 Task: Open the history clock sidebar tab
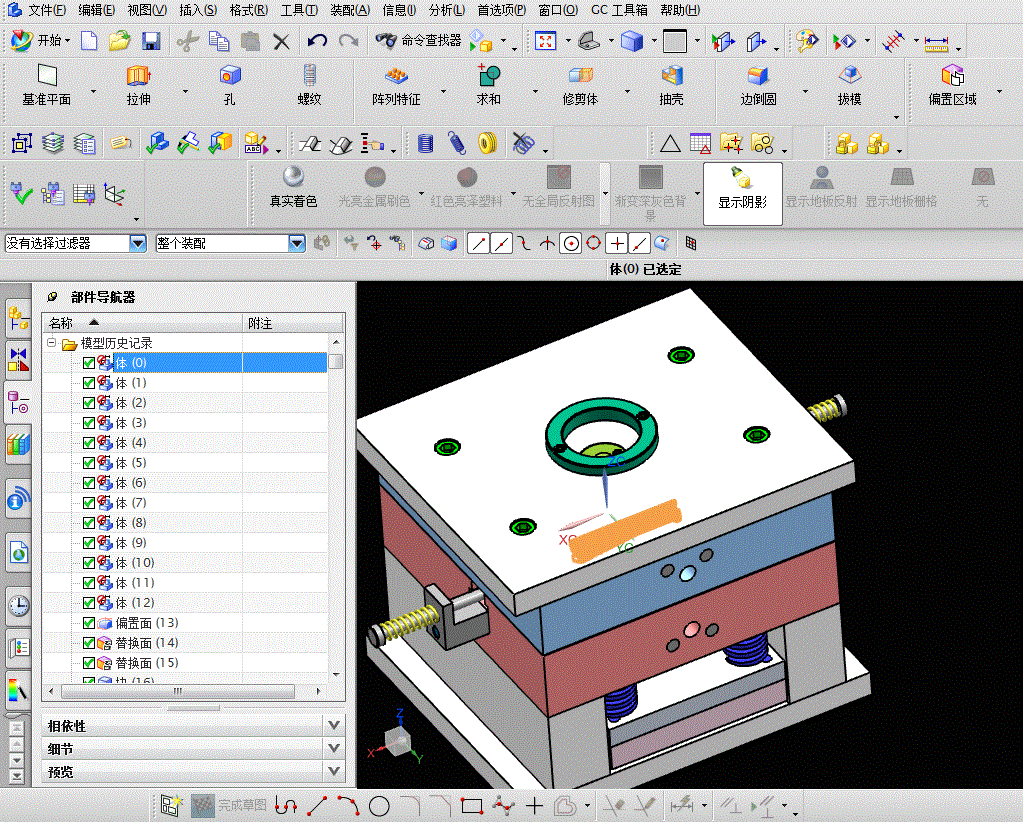pyautogui.click(x=18, y=606)
